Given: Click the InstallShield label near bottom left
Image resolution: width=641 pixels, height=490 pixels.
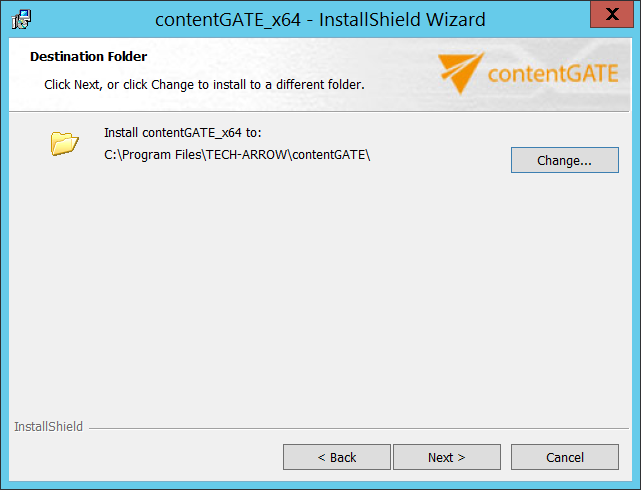Looking at the screenshot, I should (x=48, y=427).
